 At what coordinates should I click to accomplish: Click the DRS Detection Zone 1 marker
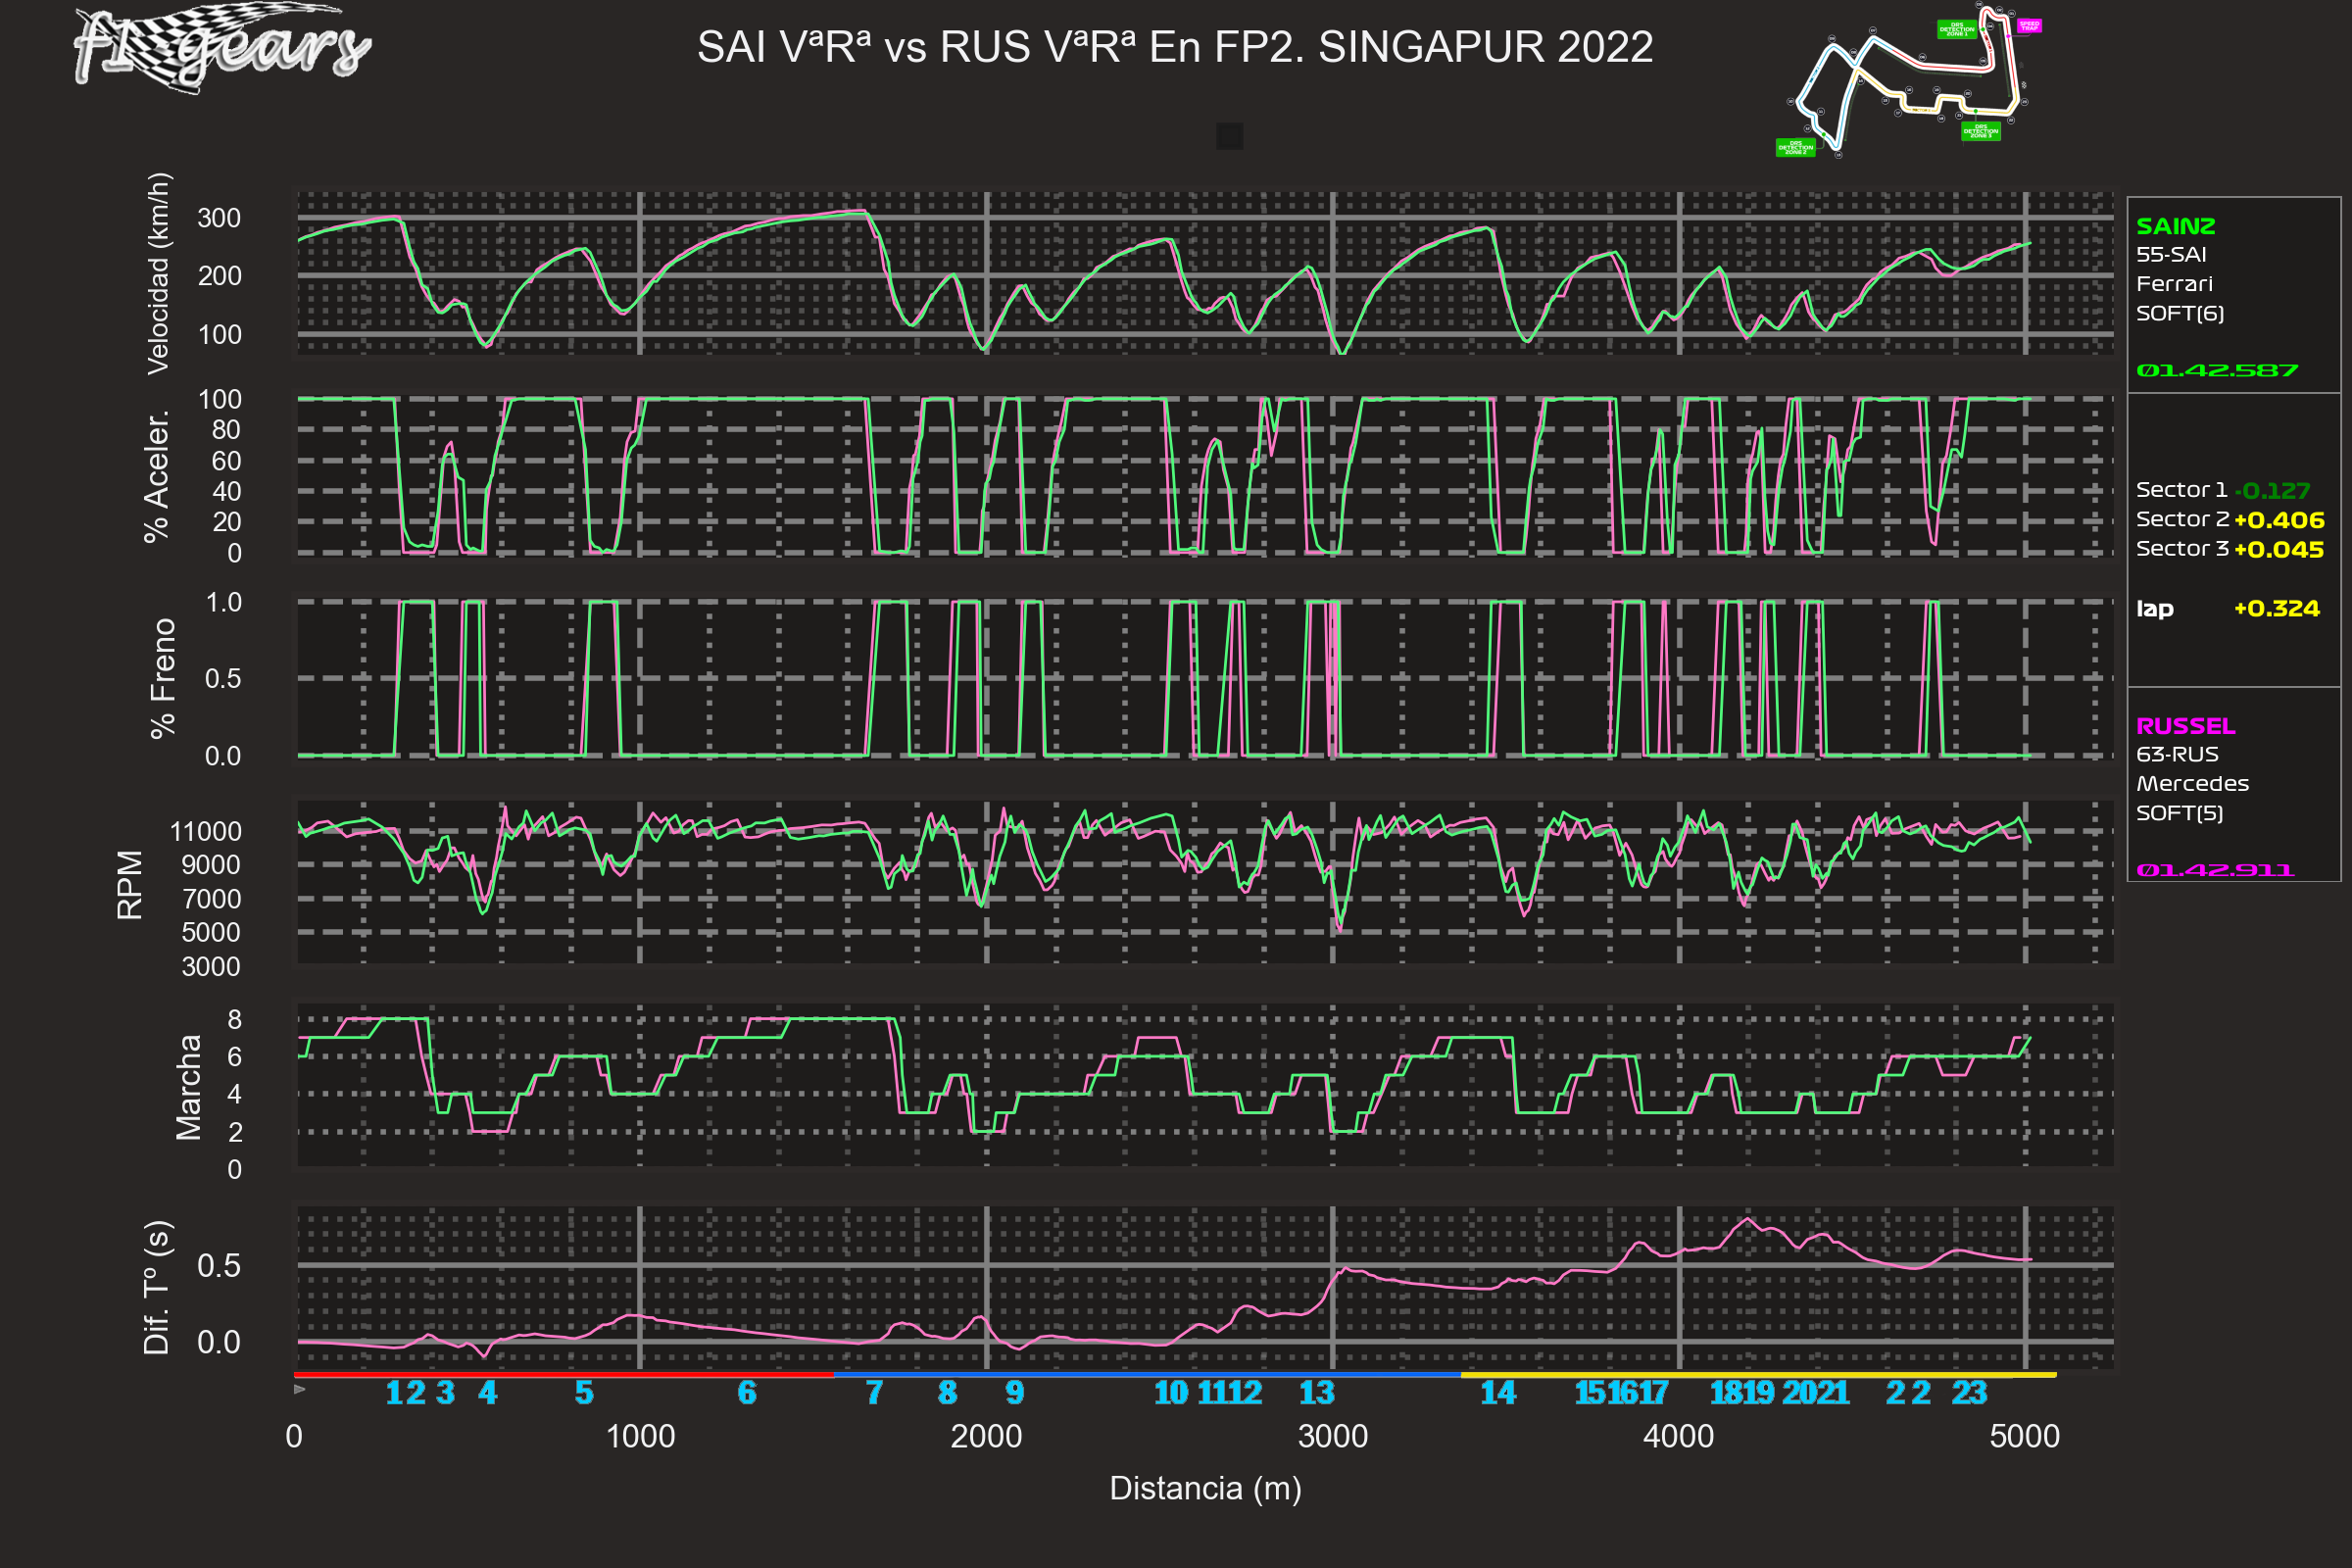coord(1956,30)
